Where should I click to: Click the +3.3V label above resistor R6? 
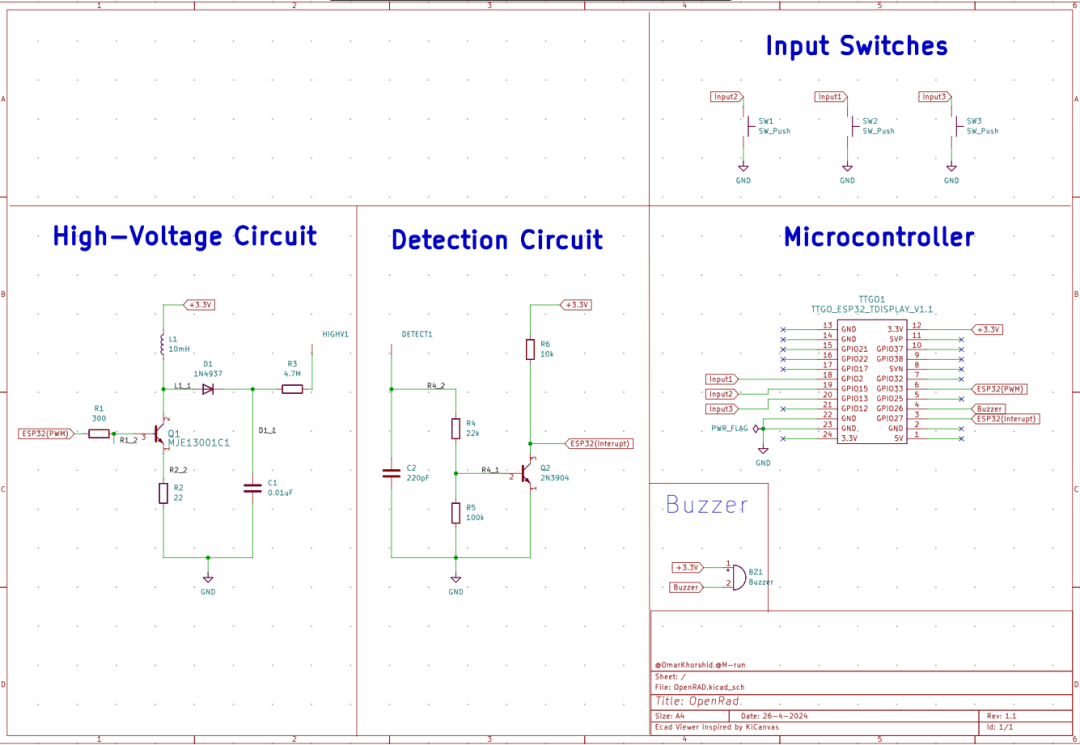pyautogui.click(x=576, y=304)
